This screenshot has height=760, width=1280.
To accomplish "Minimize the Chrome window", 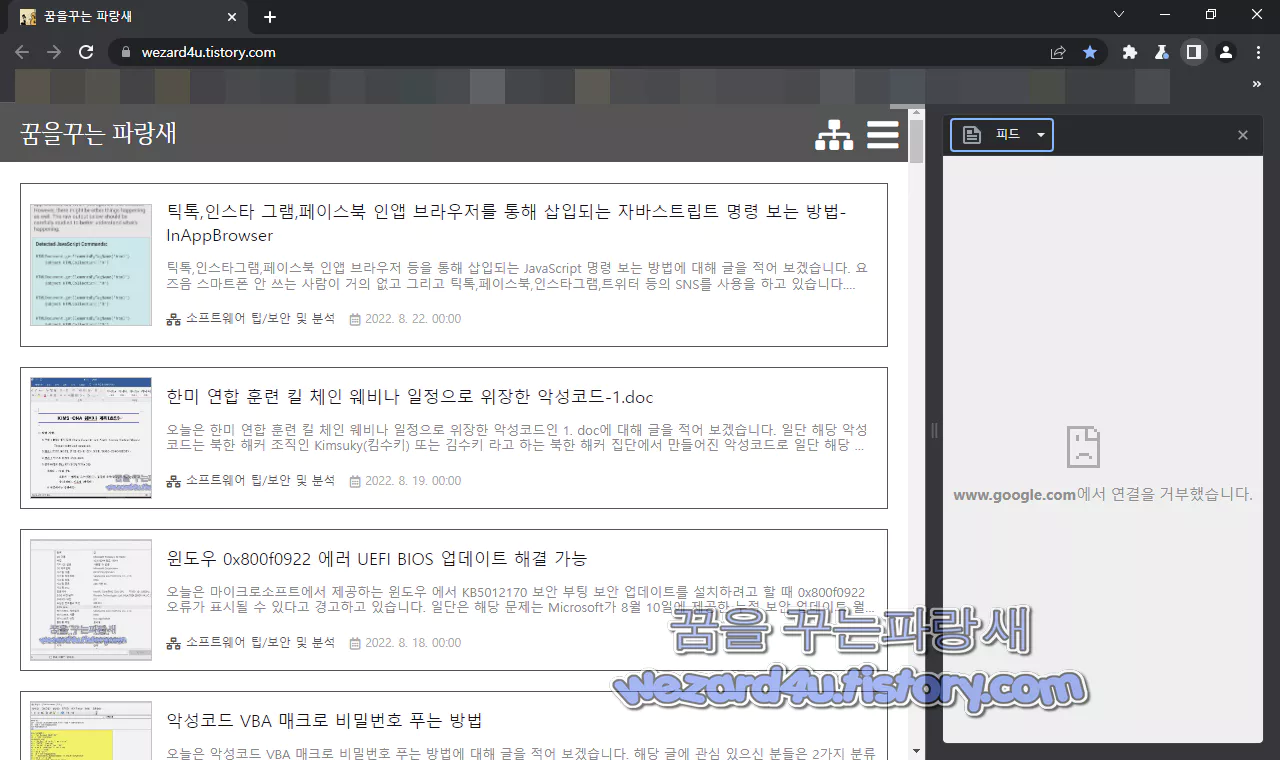I will pos(1165,14).
